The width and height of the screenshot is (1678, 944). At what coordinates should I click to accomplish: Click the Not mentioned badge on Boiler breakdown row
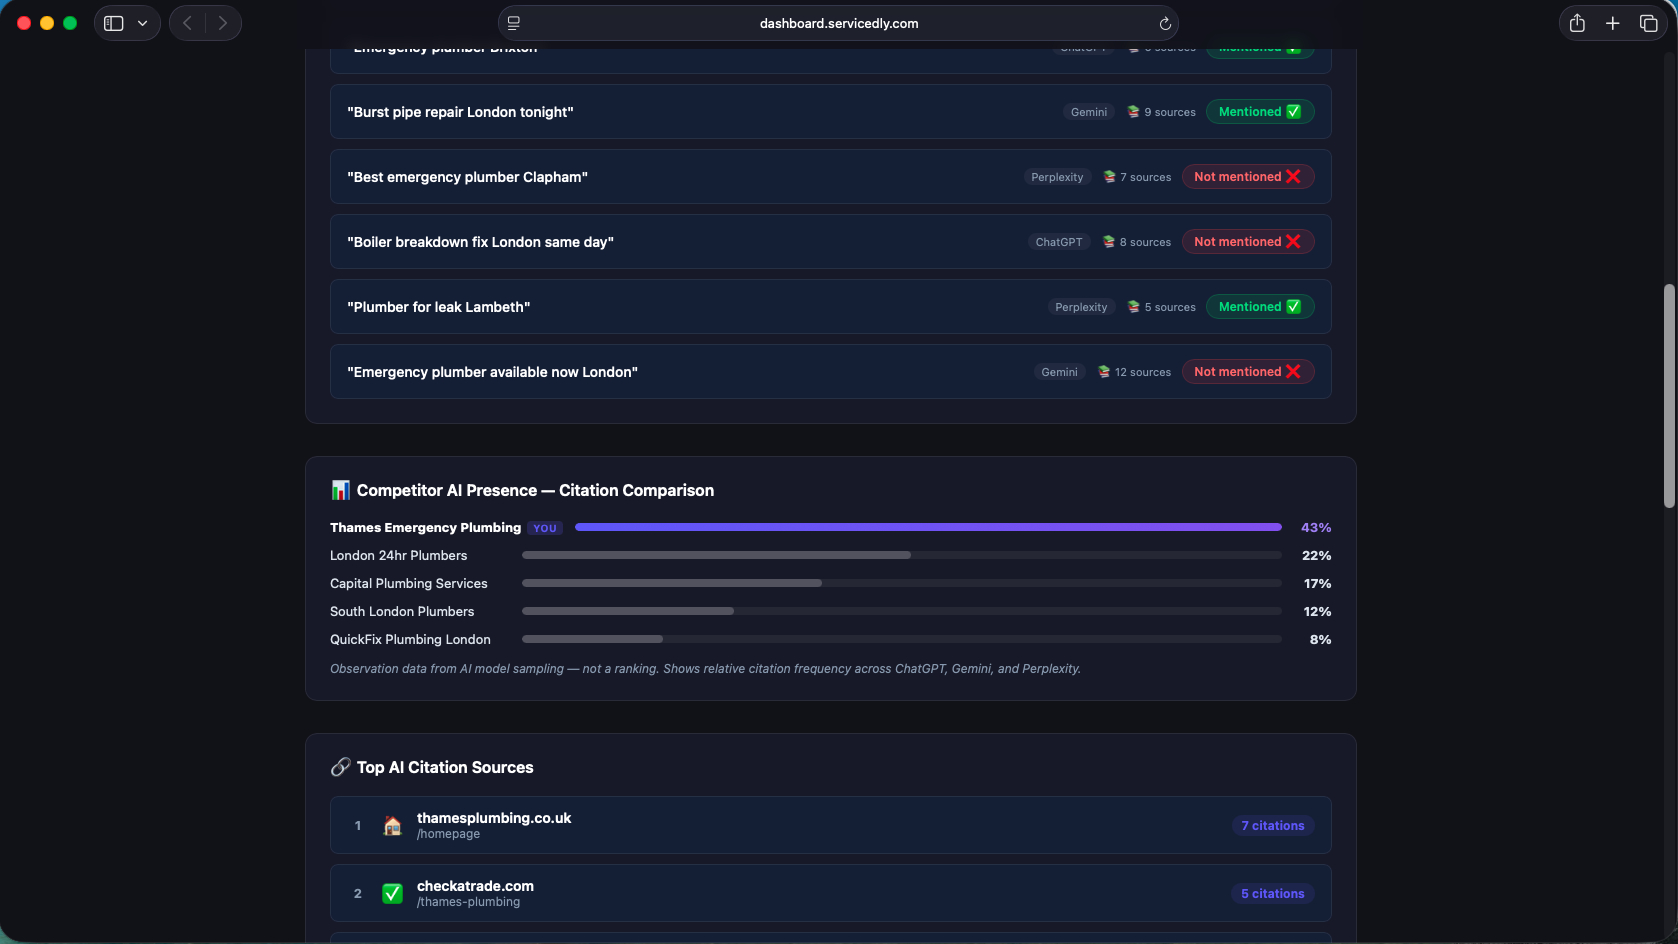pyautogui.click(x=1247, y=241)
